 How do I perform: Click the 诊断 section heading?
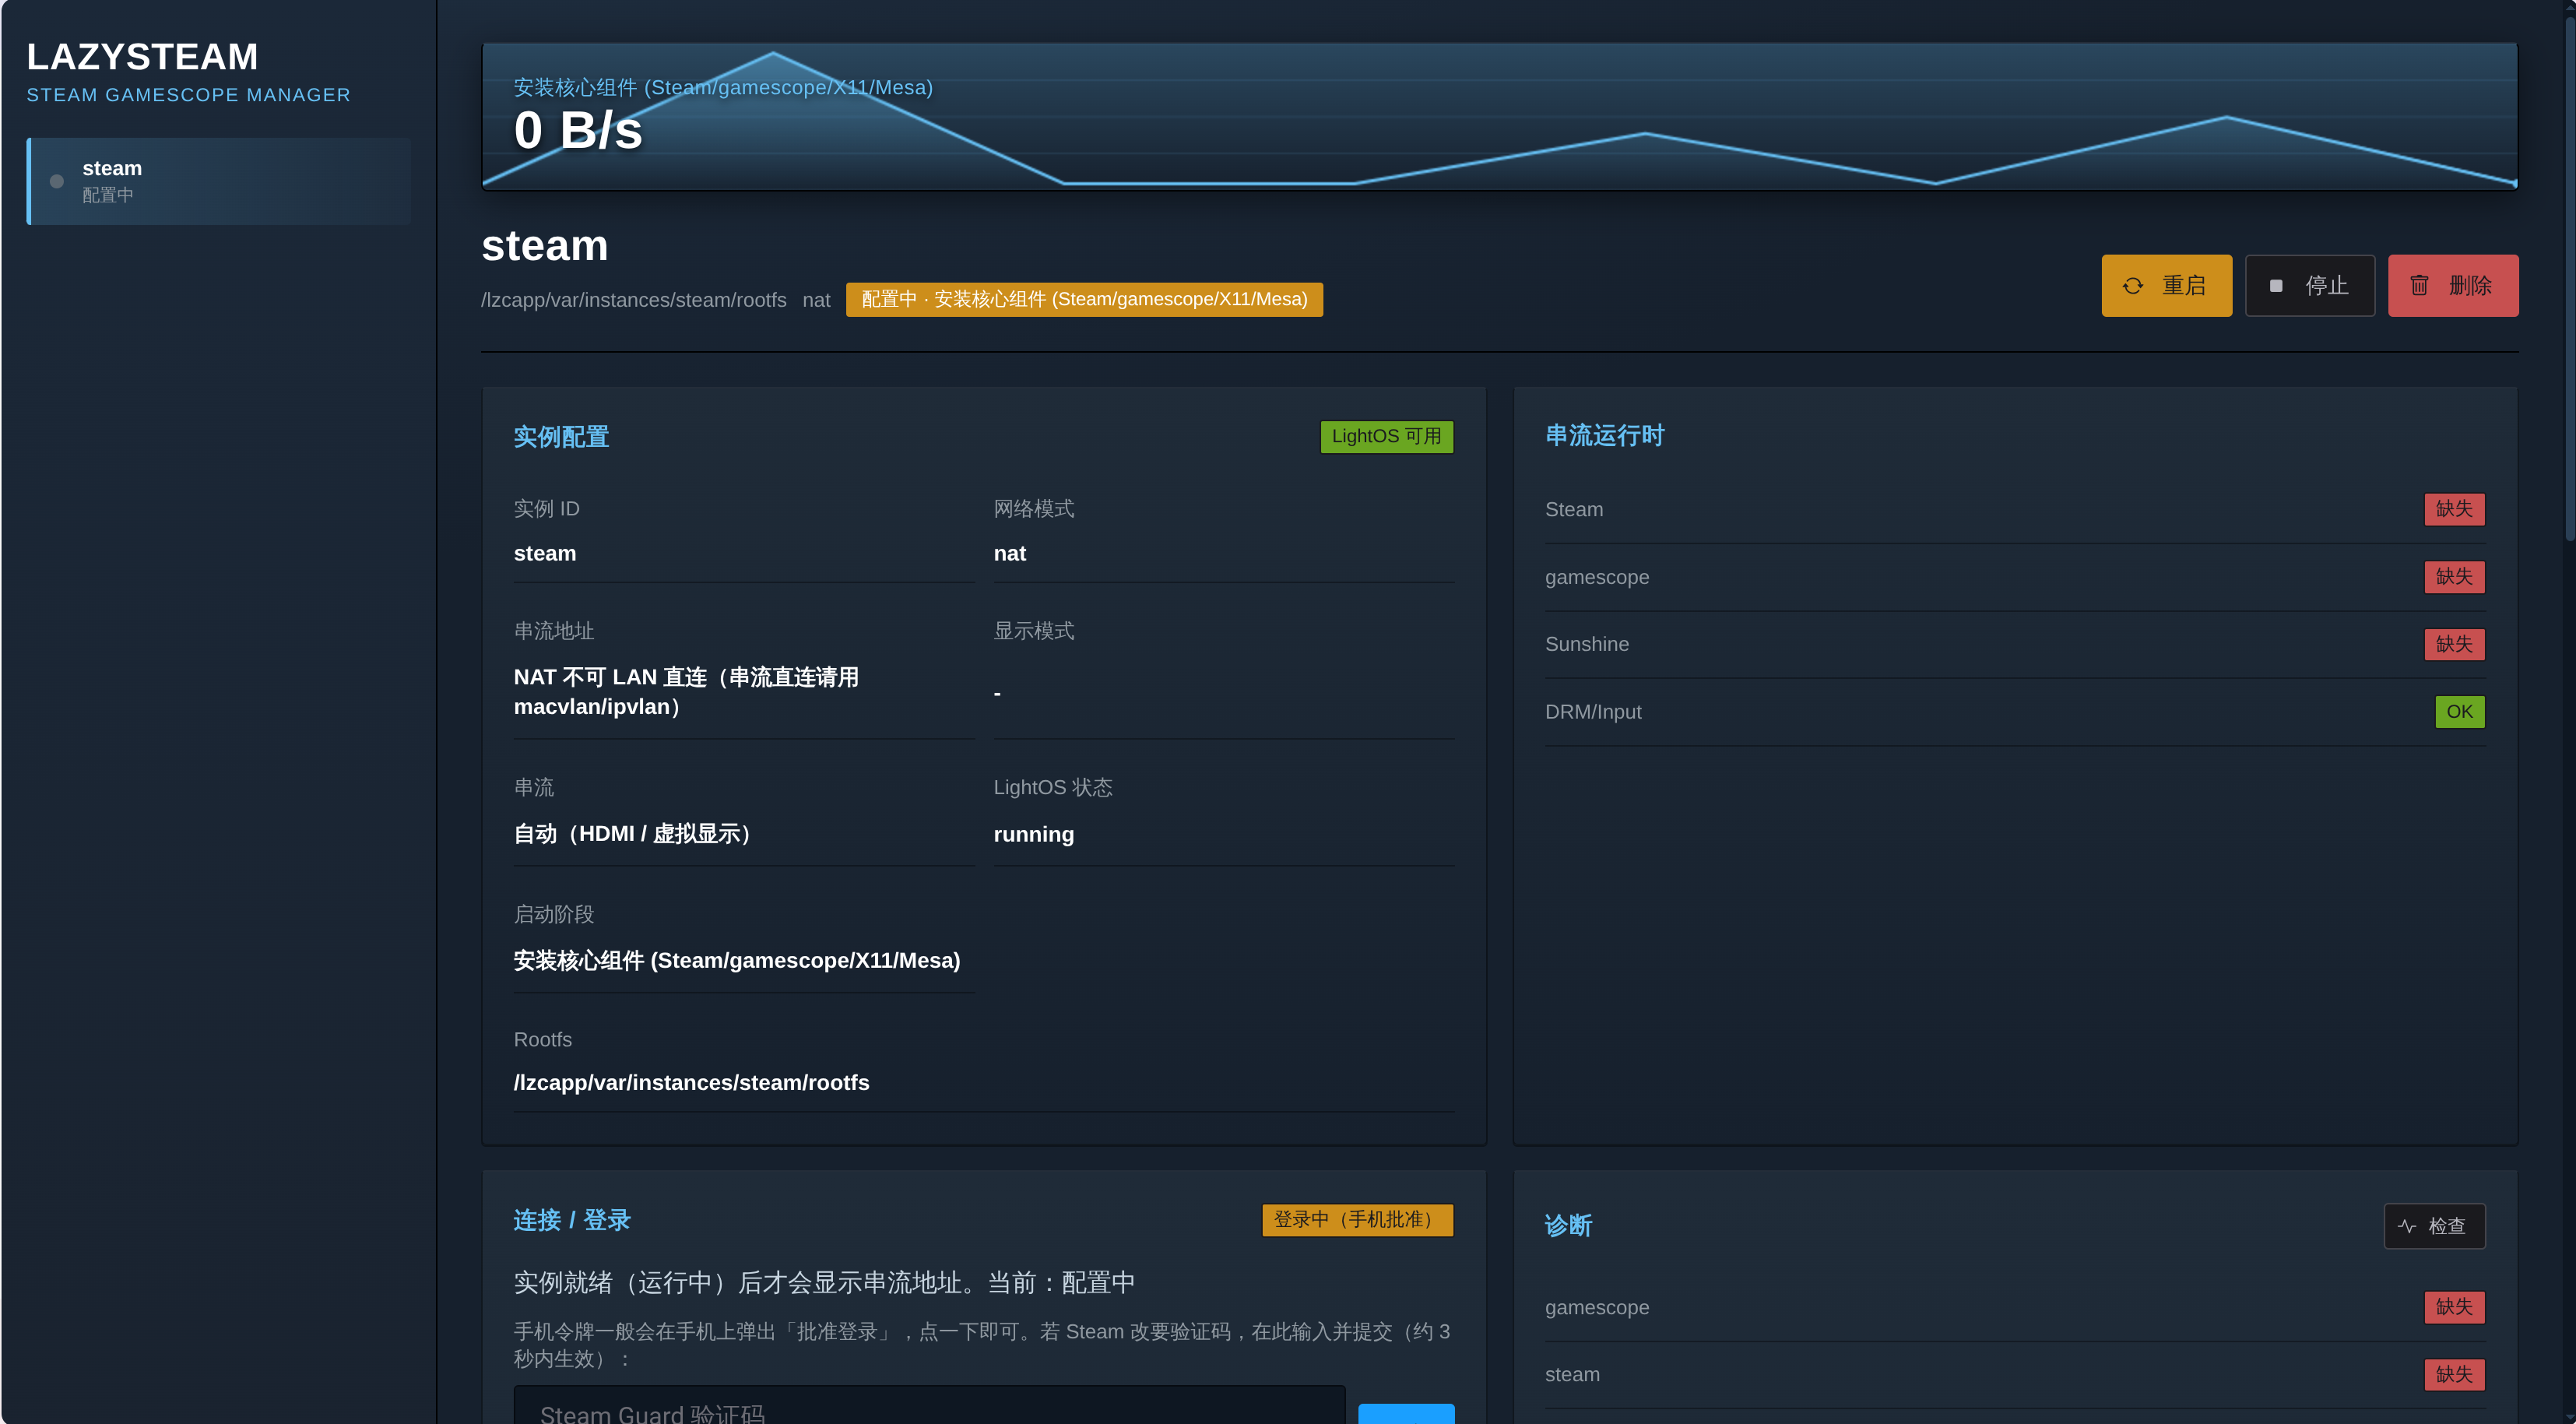point(1568,1226)
